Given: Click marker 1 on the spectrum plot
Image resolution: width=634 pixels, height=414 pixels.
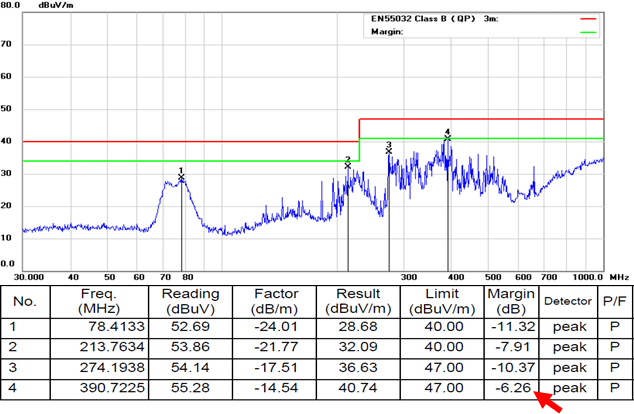Looking at the screenshot, I should (x=181, y=177).
